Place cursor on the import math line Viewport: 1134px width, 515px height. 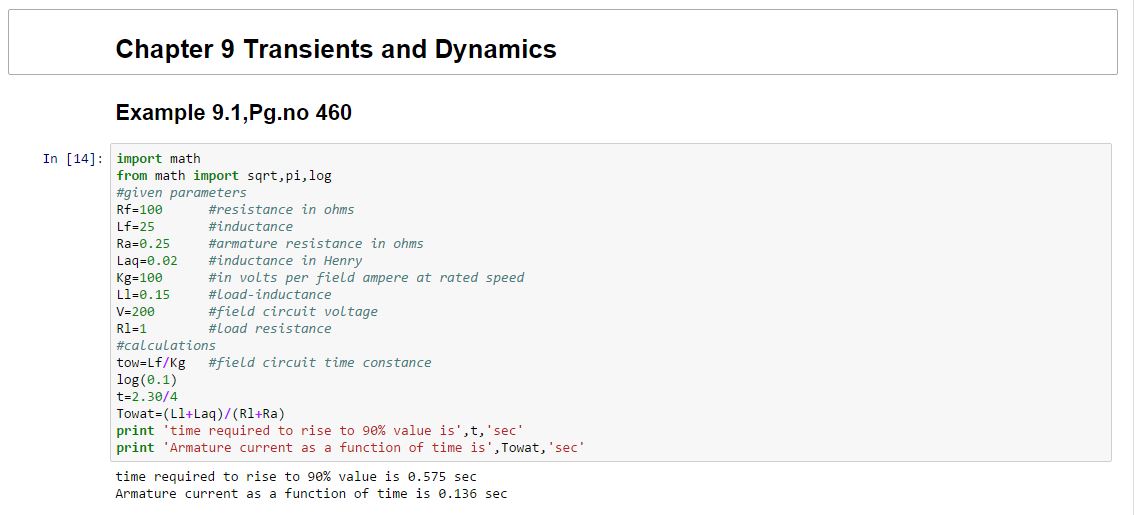pyautogui.click(x=158, y=159)
